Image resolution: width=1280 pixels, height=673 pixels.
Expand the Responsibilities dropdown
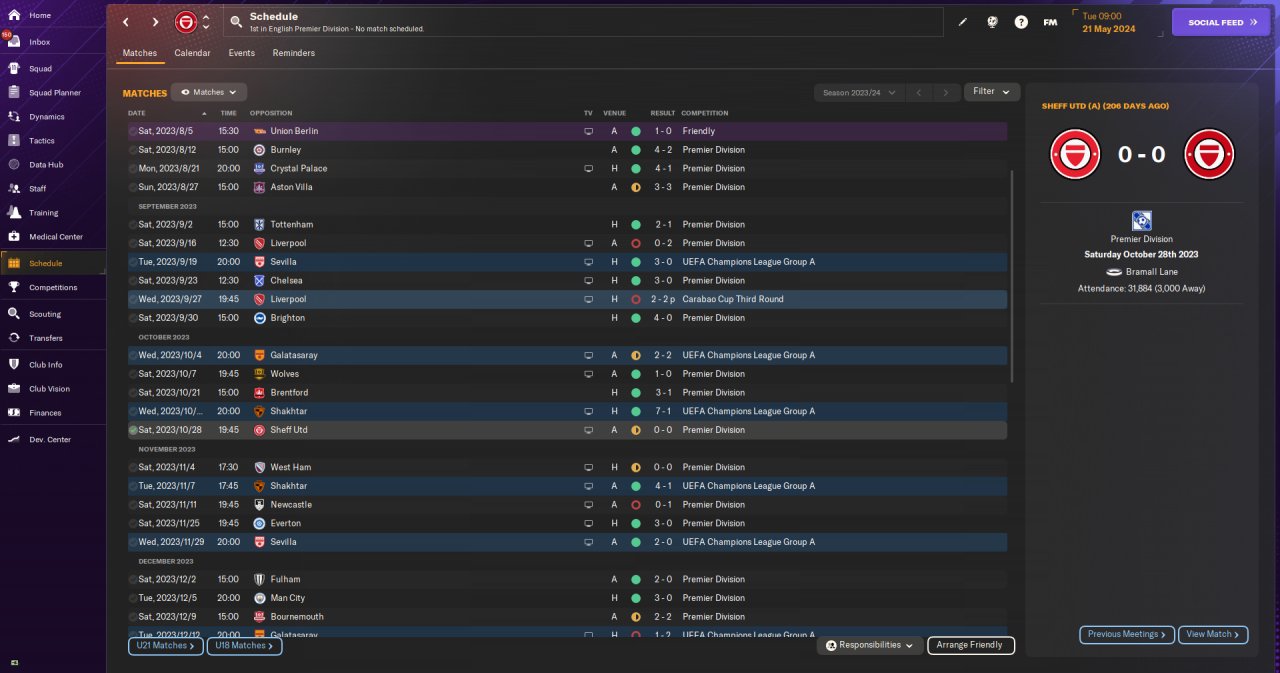pyautogui.click(x=870, y=646)
